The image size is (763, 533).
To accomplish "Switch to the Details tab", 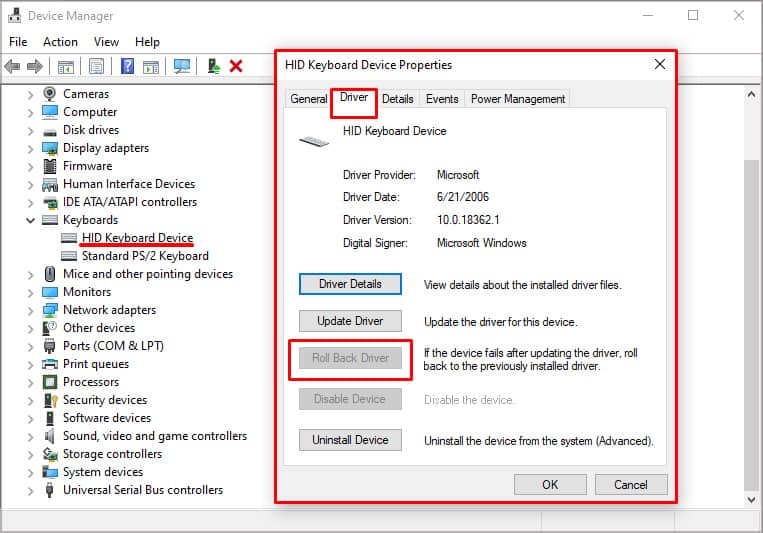I will click(398, 99).
